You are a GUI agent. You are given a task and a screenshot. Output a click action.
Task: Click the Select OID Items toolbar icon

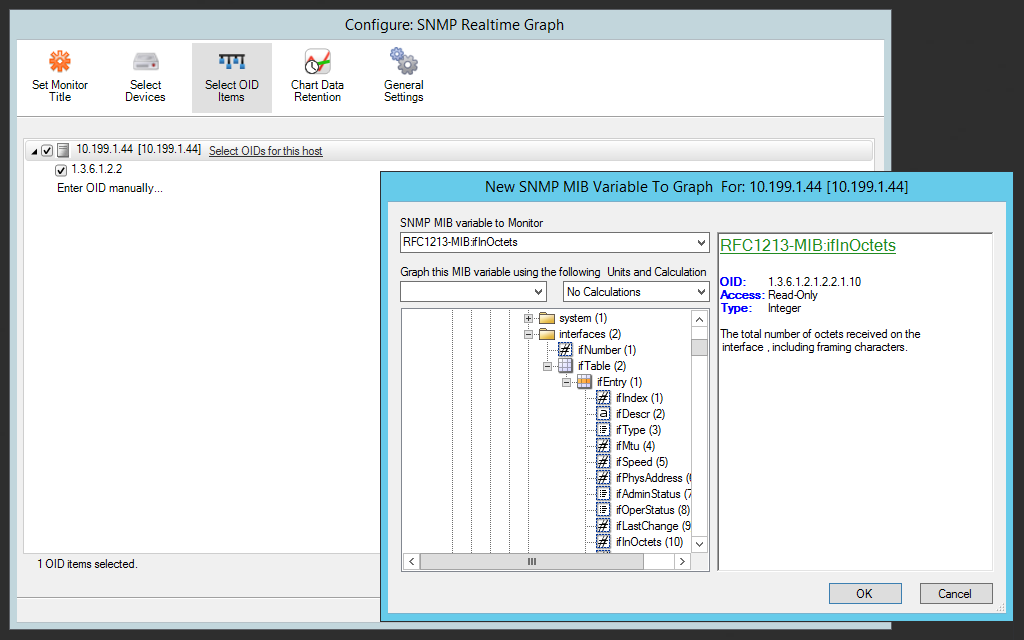[231, 75]
